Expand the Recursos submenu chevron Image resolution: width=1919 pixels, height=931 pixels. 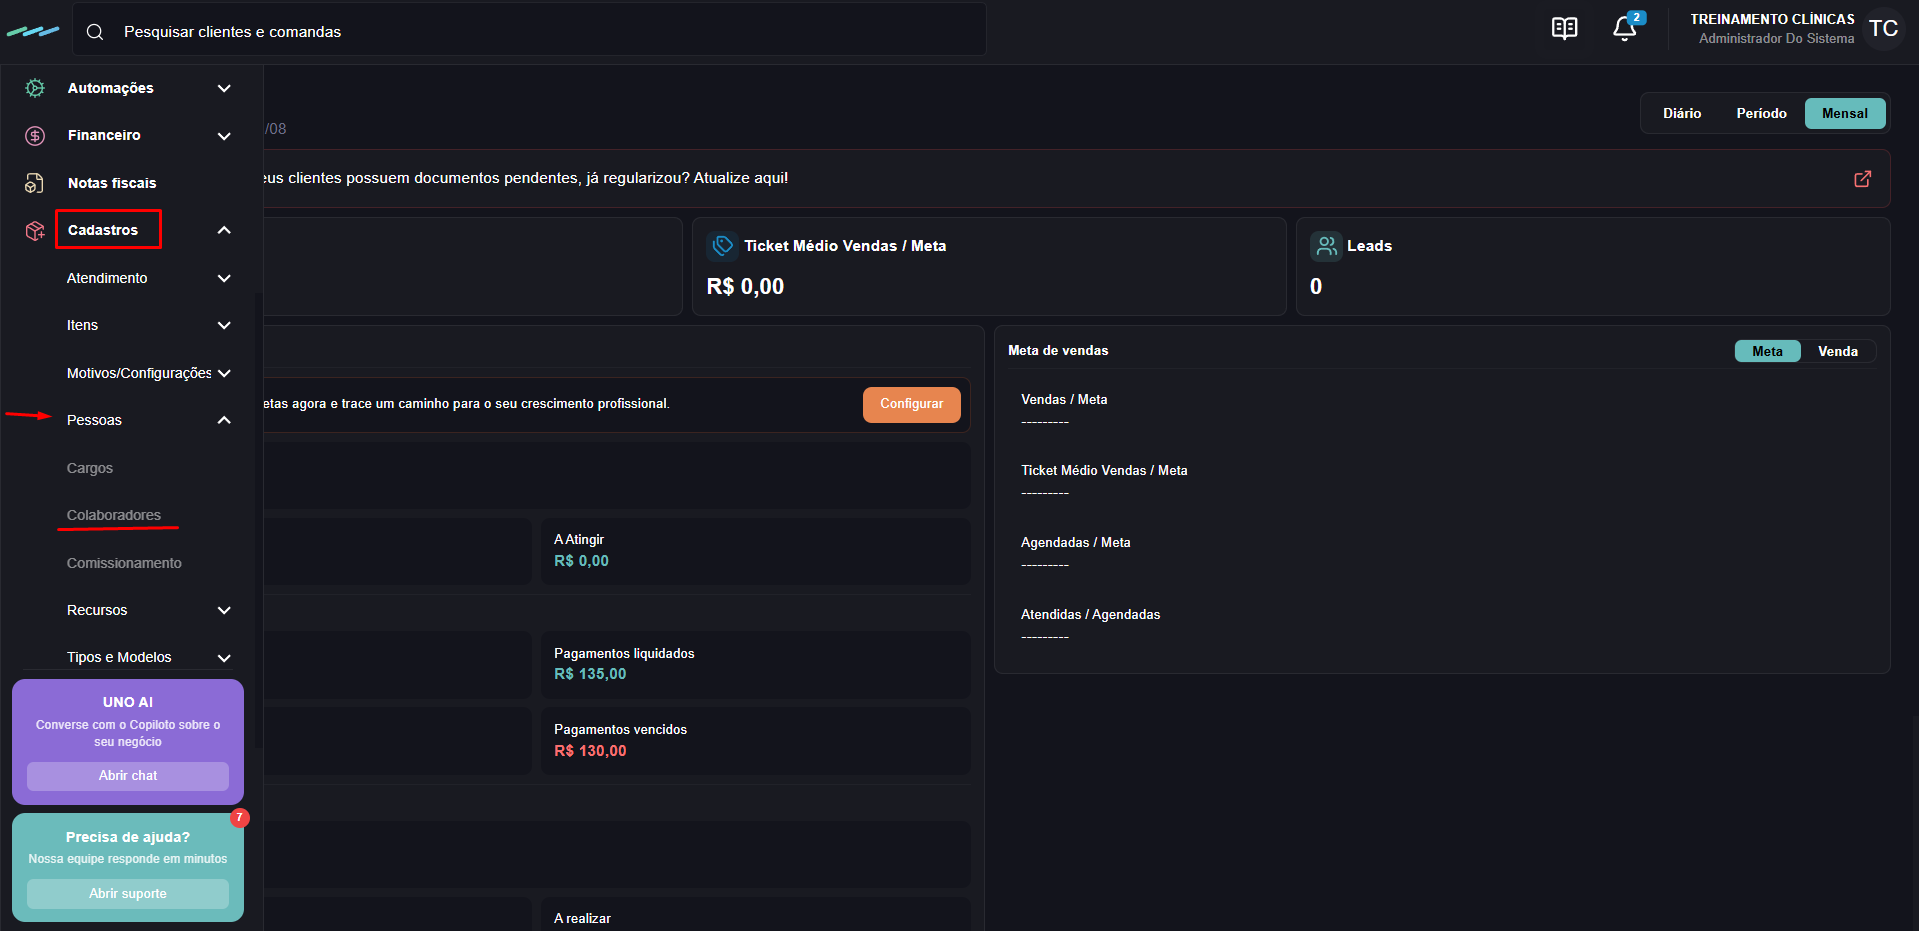(224, 610)
